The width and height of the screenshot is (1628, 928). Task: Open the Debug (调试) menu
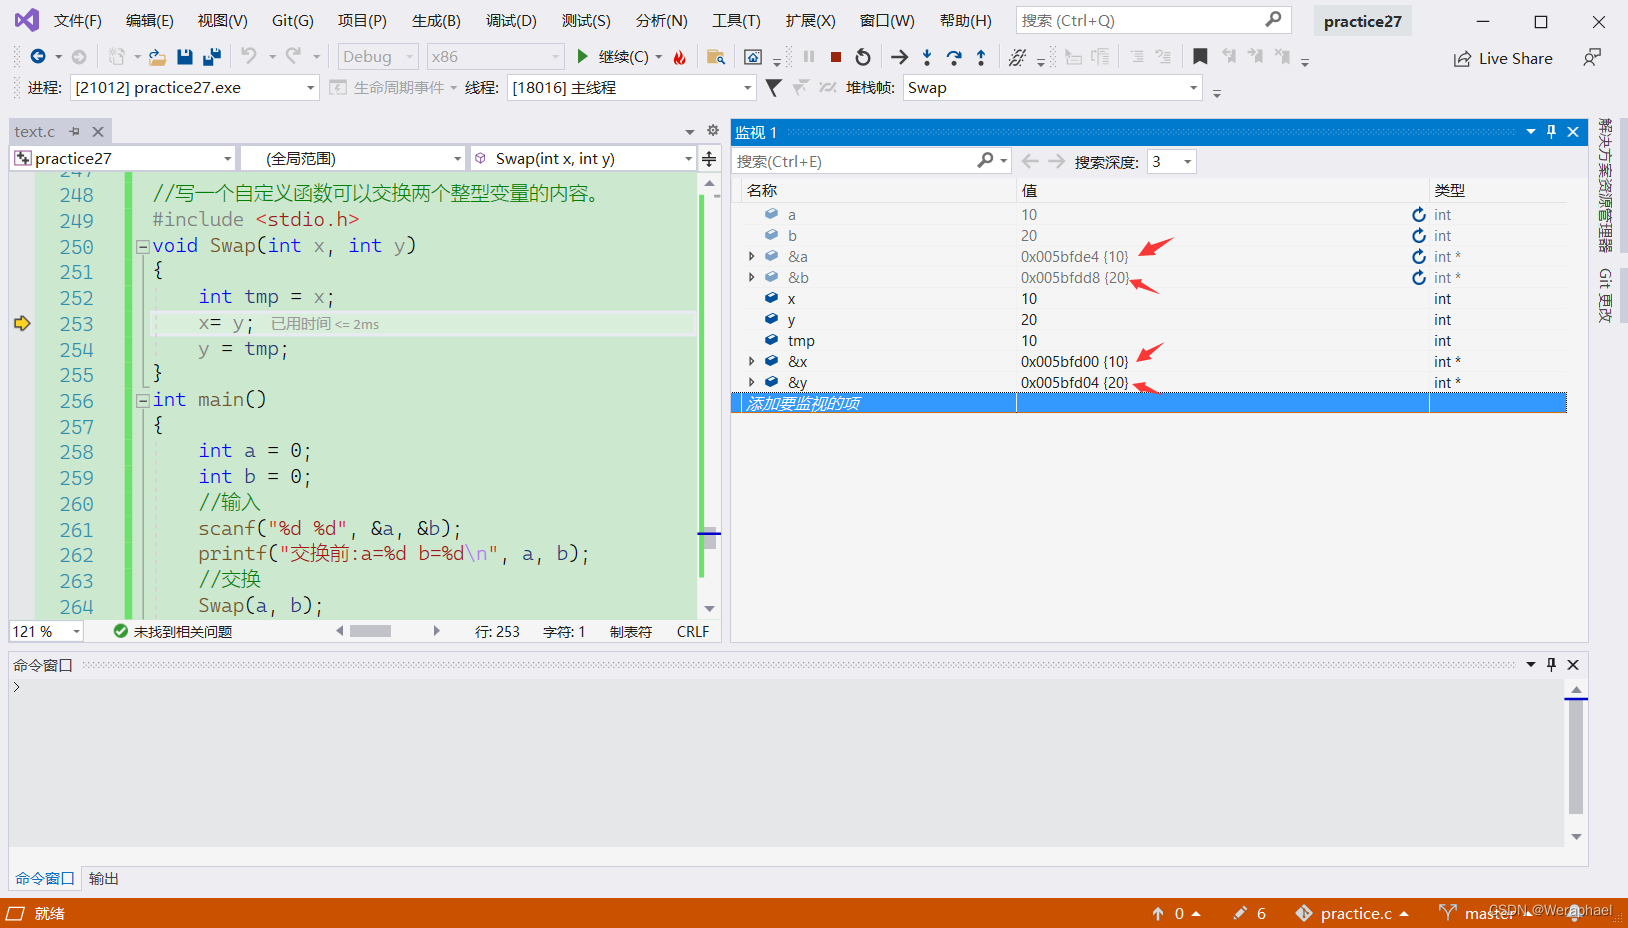click(511, 21)
